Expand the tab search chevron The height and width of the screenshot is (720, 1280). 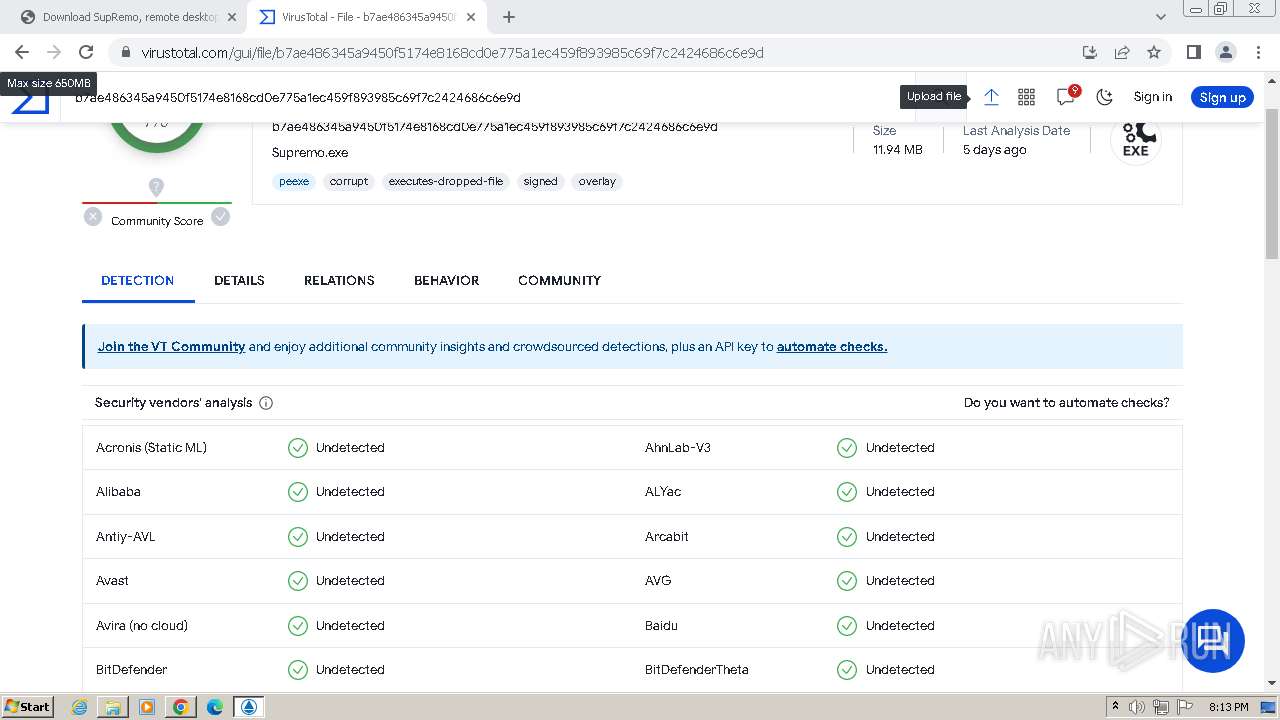[x=1161, y=17]
